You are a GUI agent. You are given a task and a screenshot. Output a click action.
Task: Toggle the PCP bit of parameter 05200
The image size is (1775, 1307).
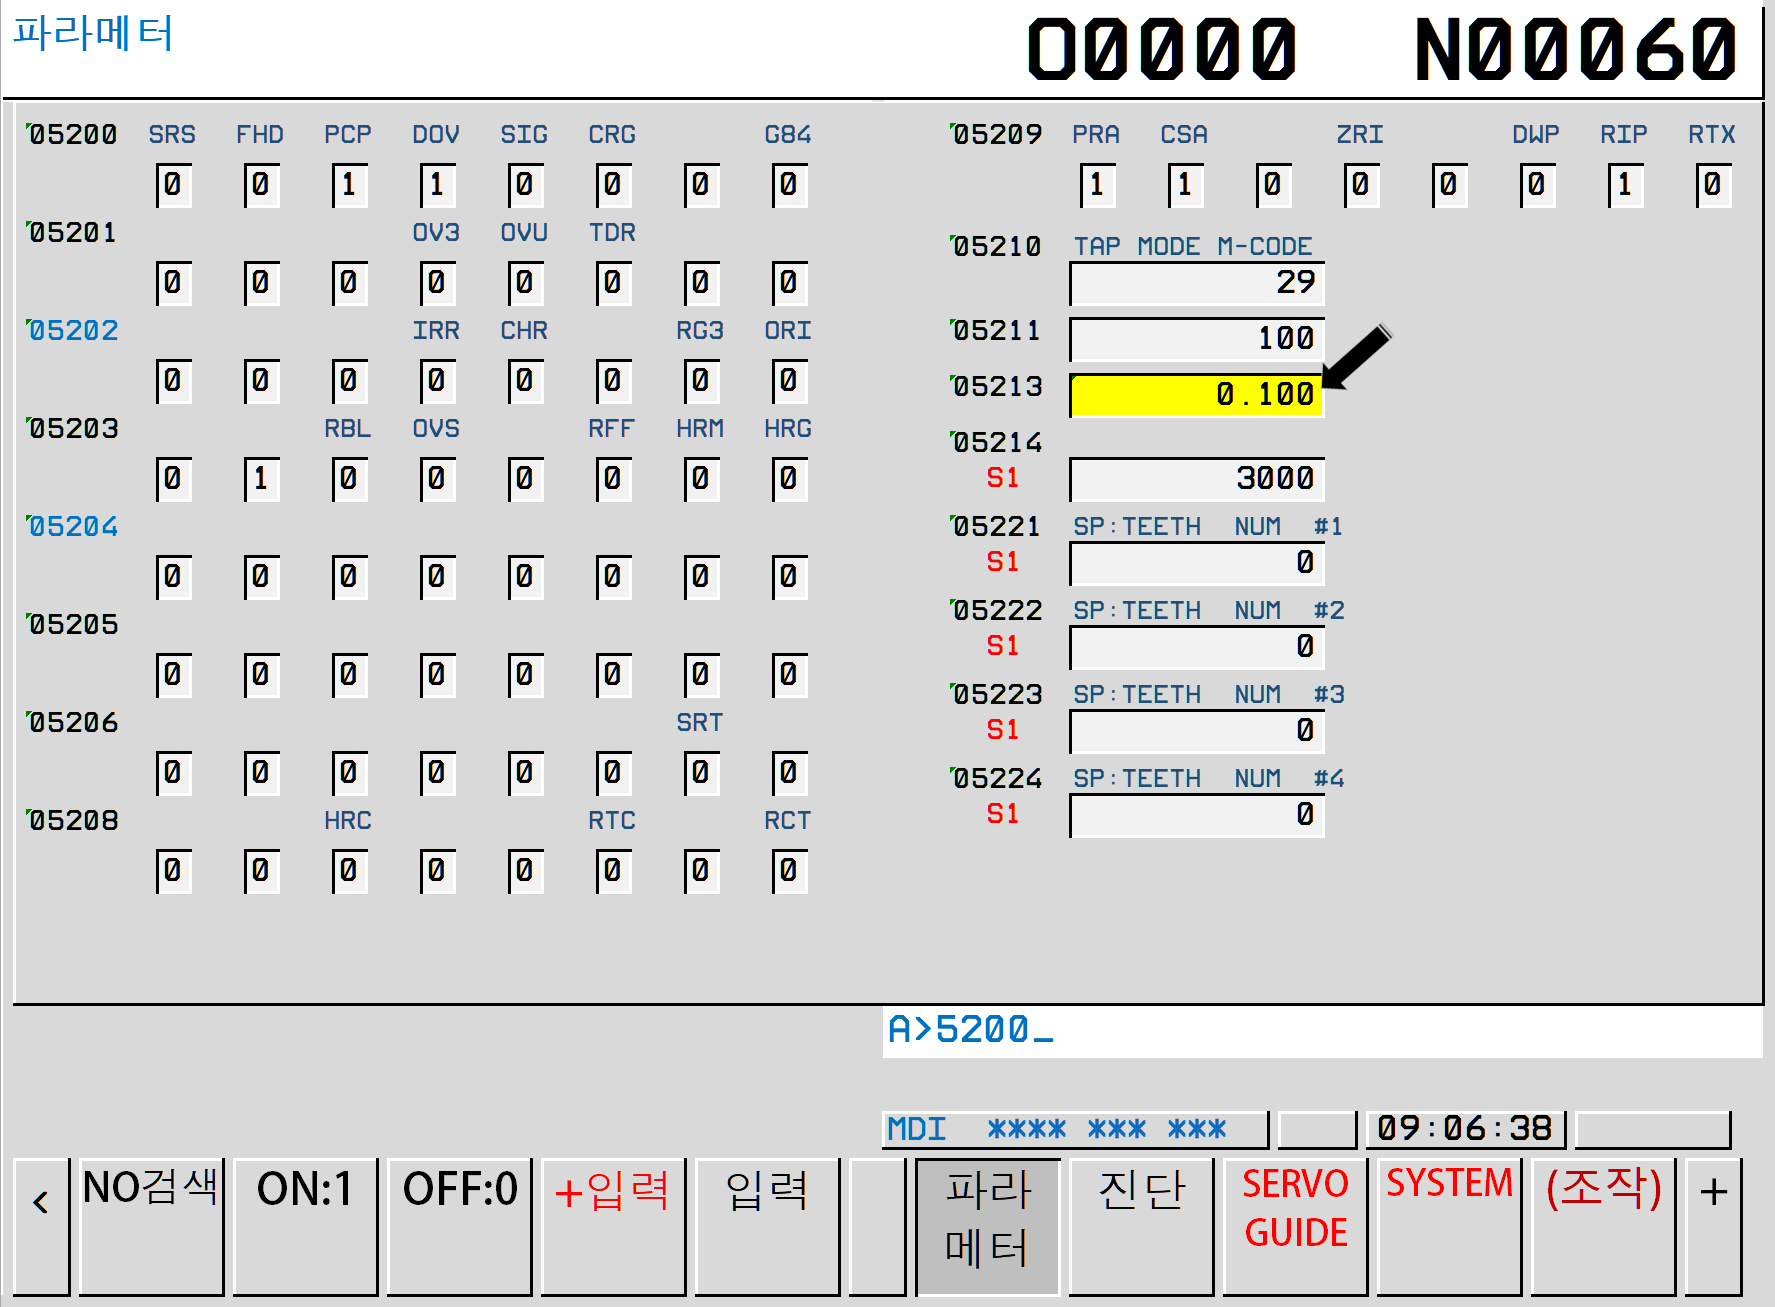tap(349, 185)
